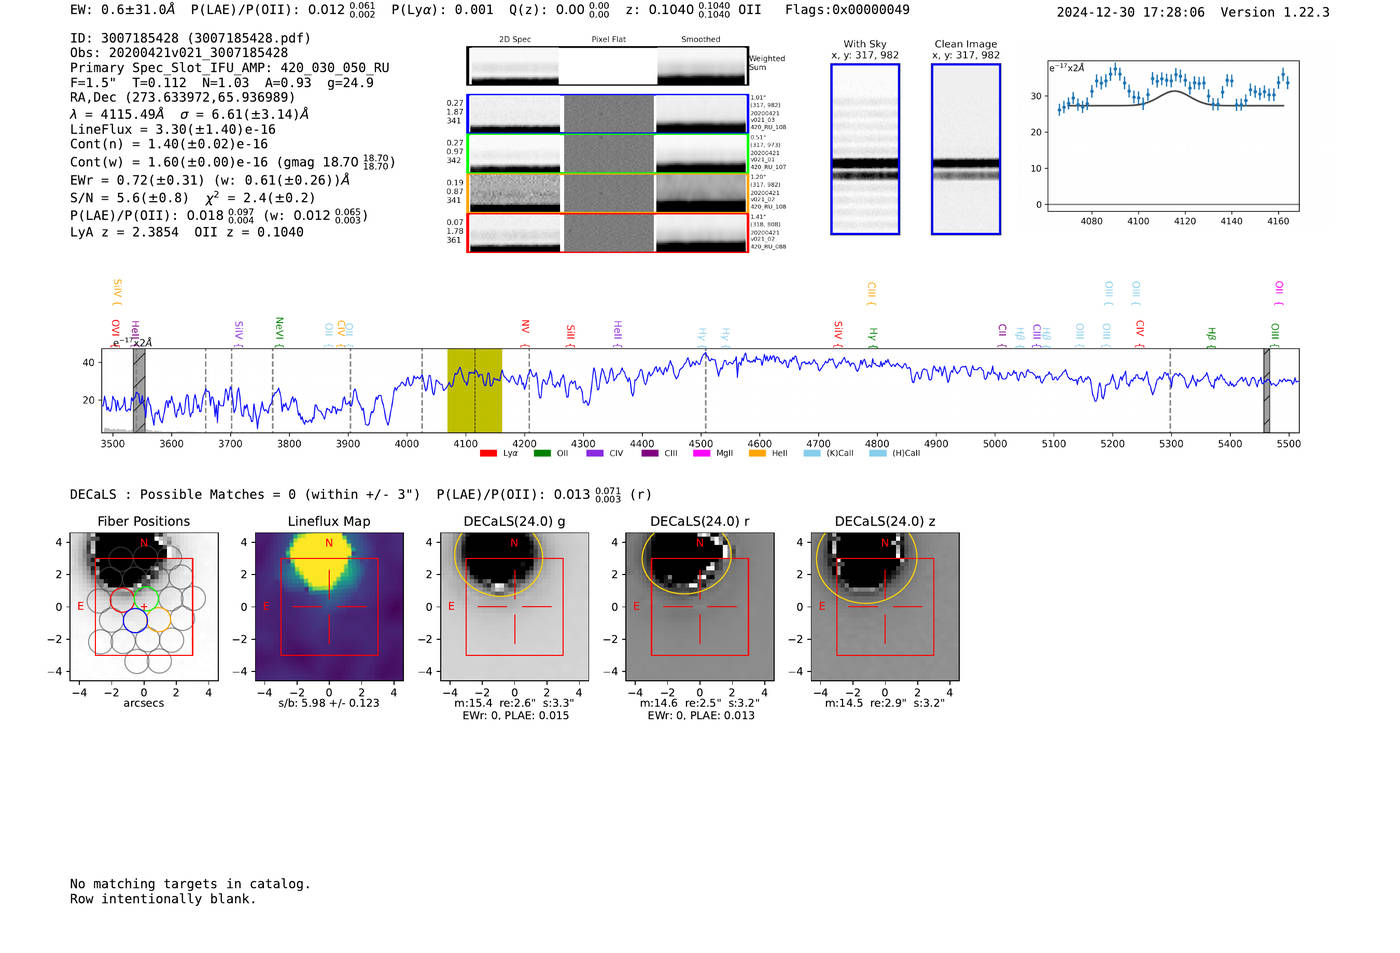Click the 2D Spec column header
Viewport: 1400px width, 953px height.
pyautogui.click(x=515, y=39)
